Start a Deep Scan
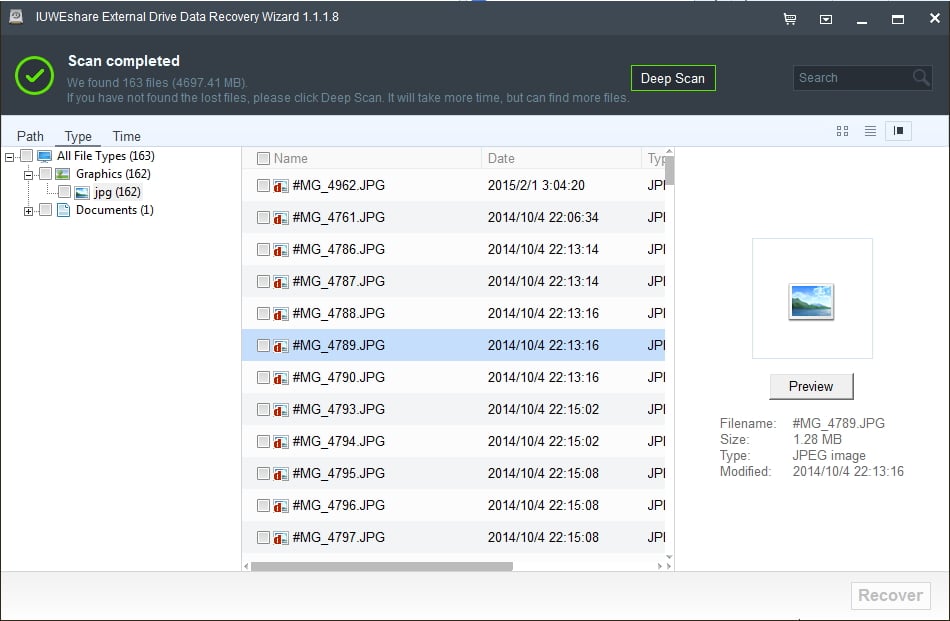This screenshot has width=950, height=621. coord(673,78)
